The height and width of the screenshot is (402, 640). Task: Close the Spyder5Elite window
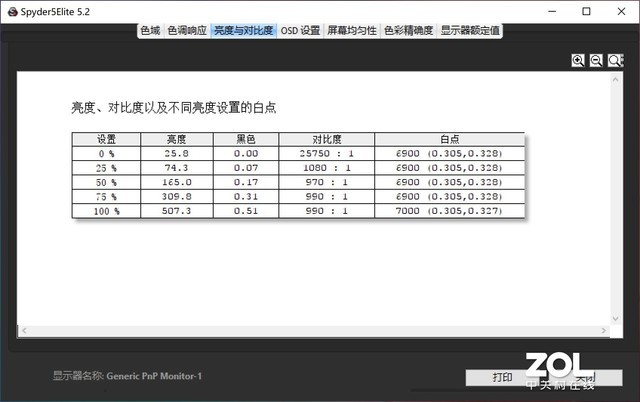(621, 11)
